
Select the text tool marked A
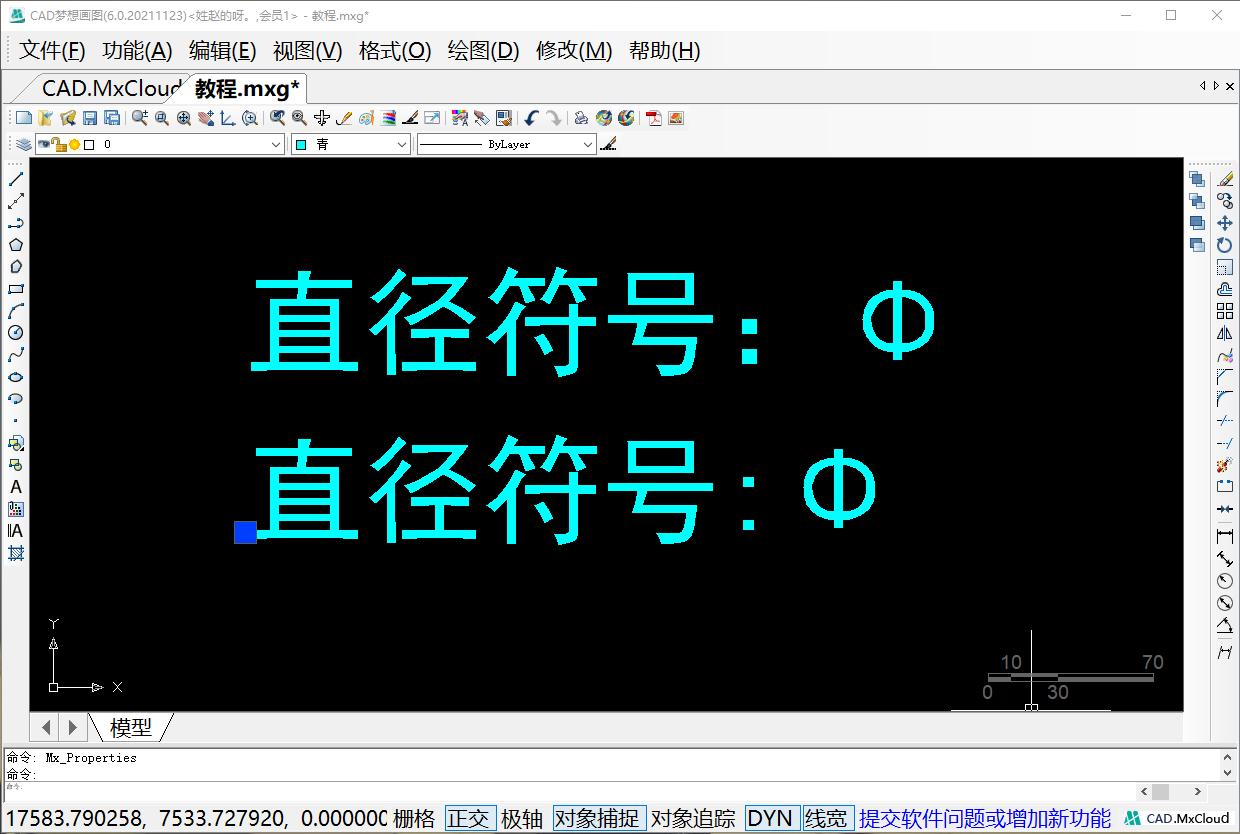(x=14, y=487)
